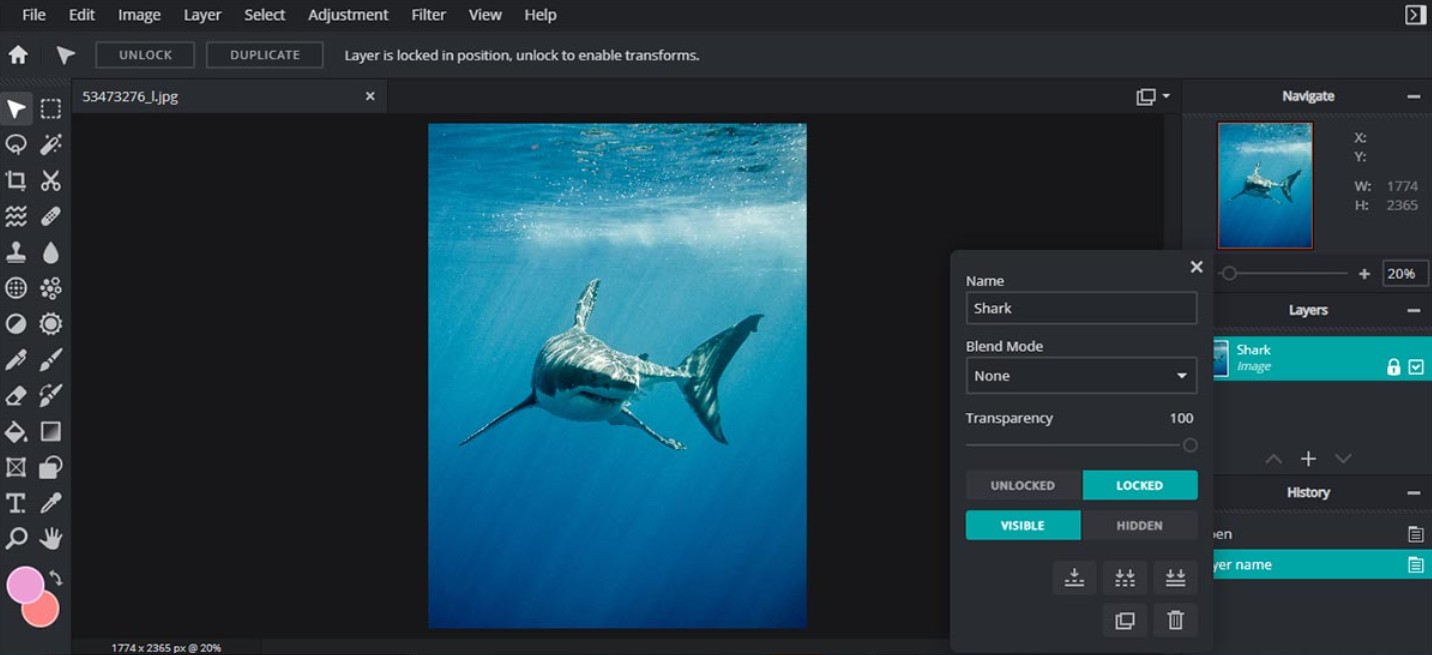
Task: Activate the Hand pan tool
Action: (x=51, y=539)
